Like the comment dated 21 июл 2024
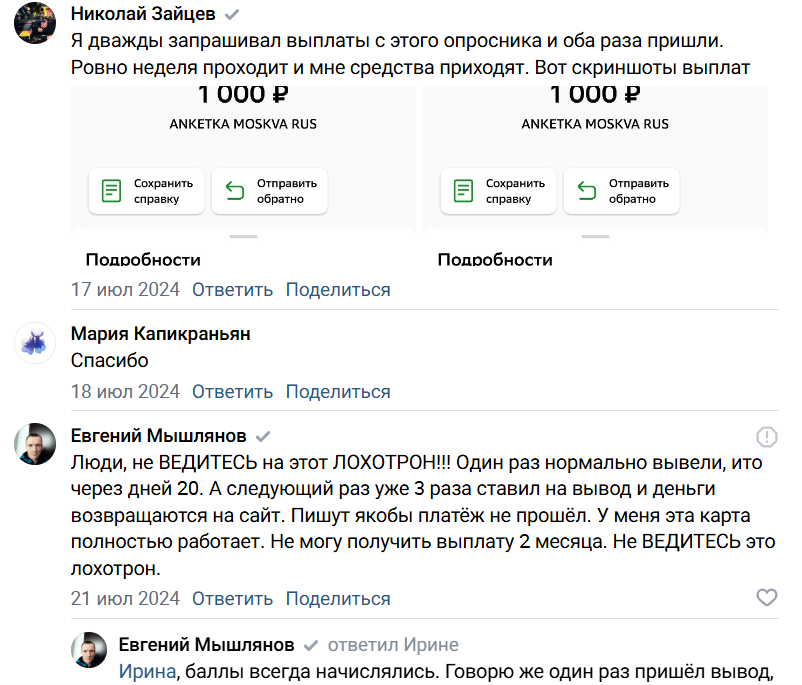The height and width of the screenshot is (685, 802). [766, 598]
